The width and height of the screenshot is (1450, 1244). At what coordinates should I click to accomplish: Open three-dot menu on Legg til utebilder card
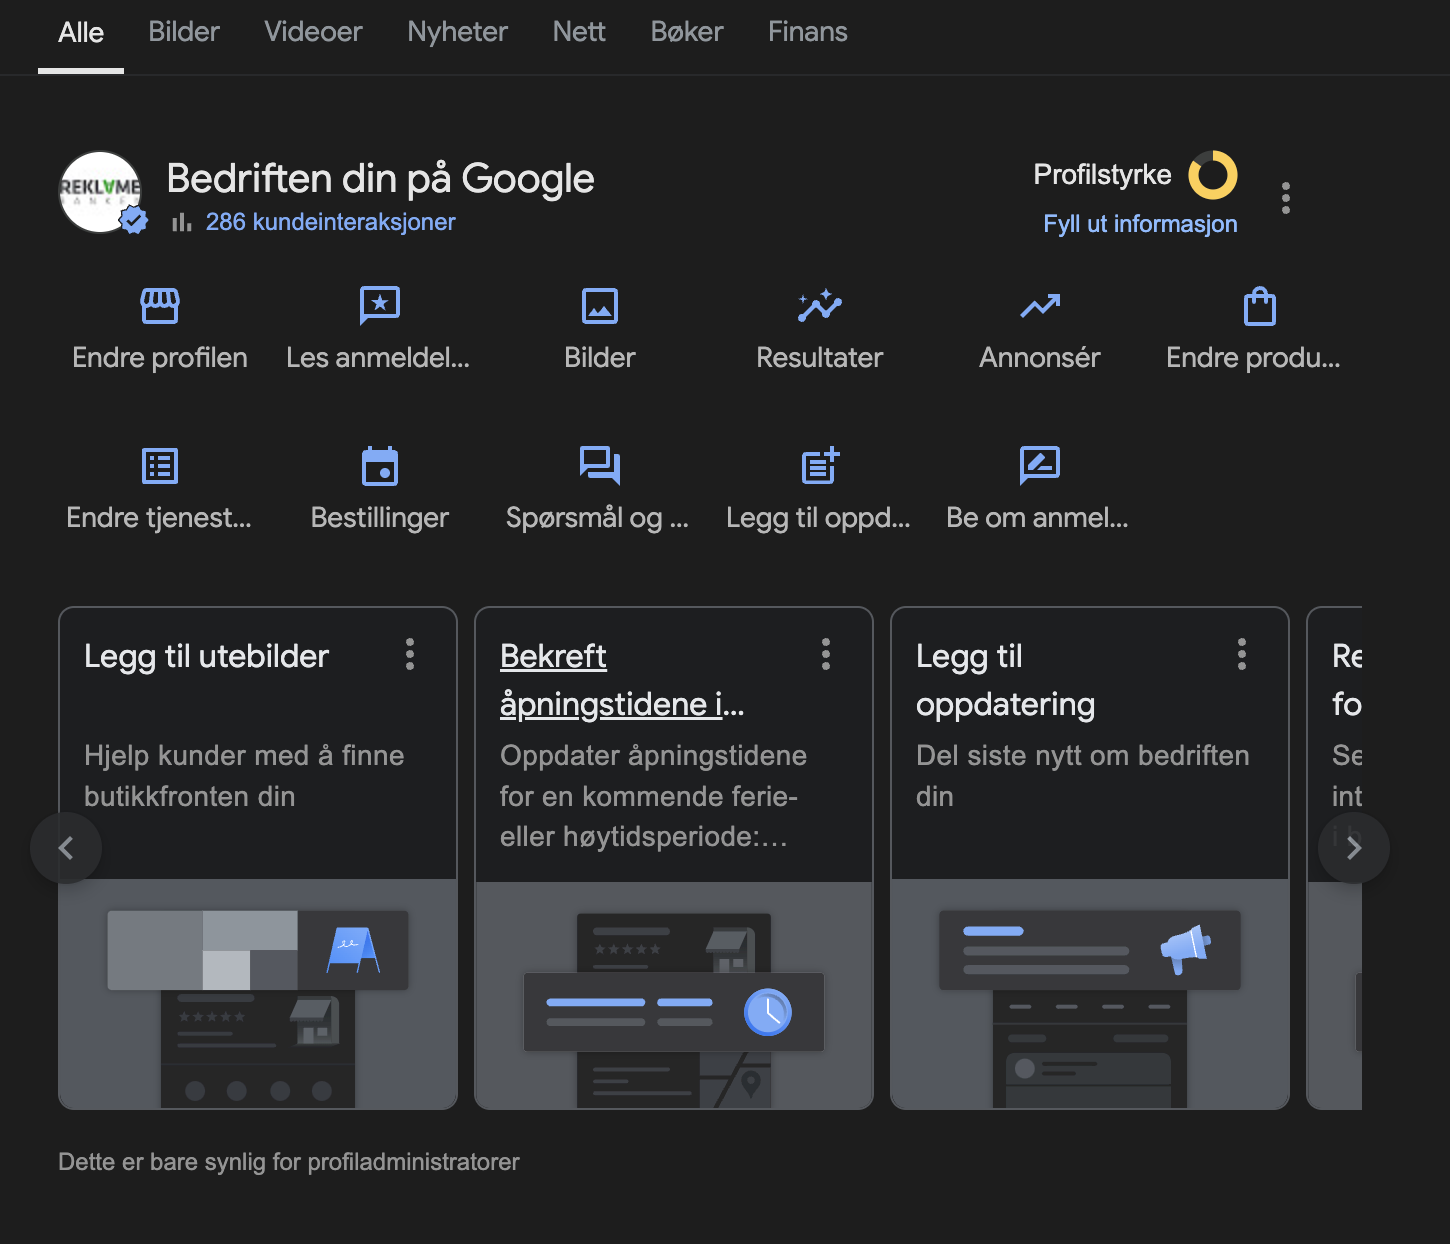coord(410,654)
